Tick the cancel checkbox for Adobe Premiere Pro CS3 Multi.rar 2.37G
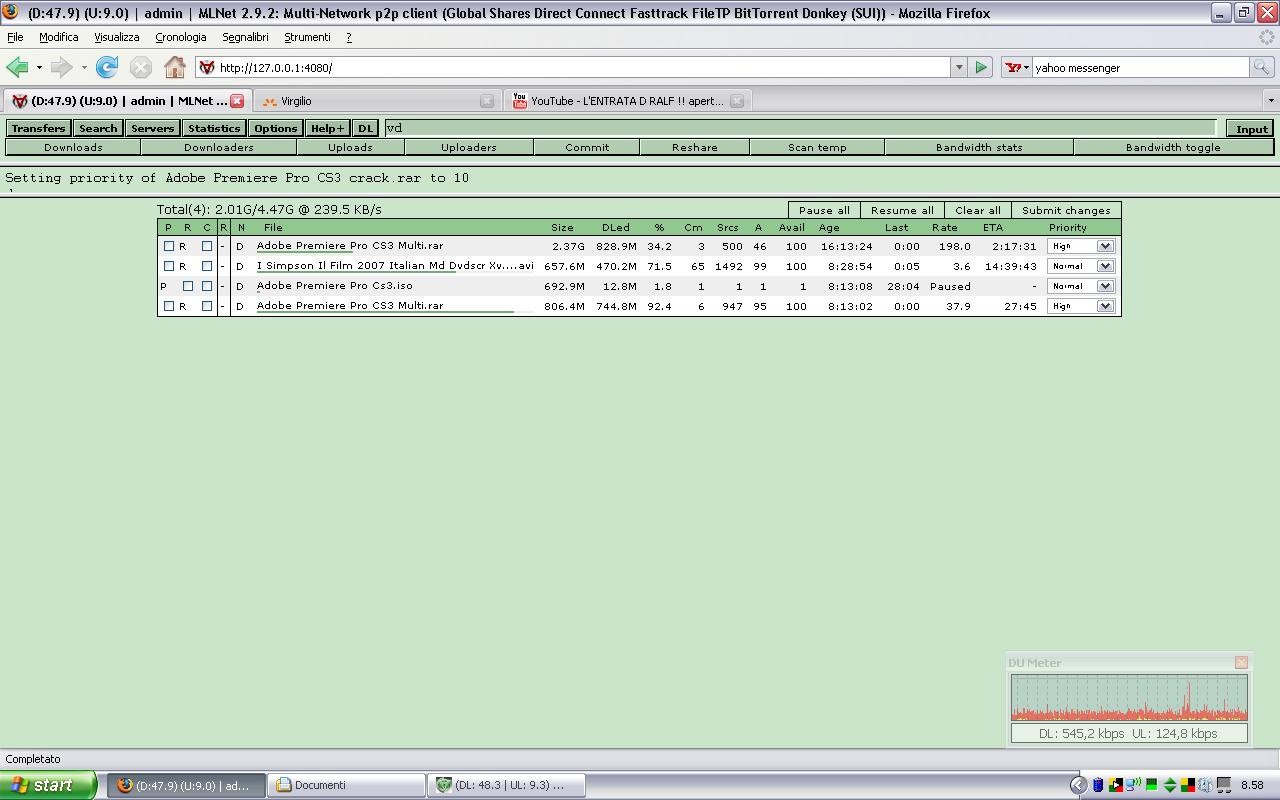The width and height of the screenshot is (1280, 800). [x=207, y=246]
